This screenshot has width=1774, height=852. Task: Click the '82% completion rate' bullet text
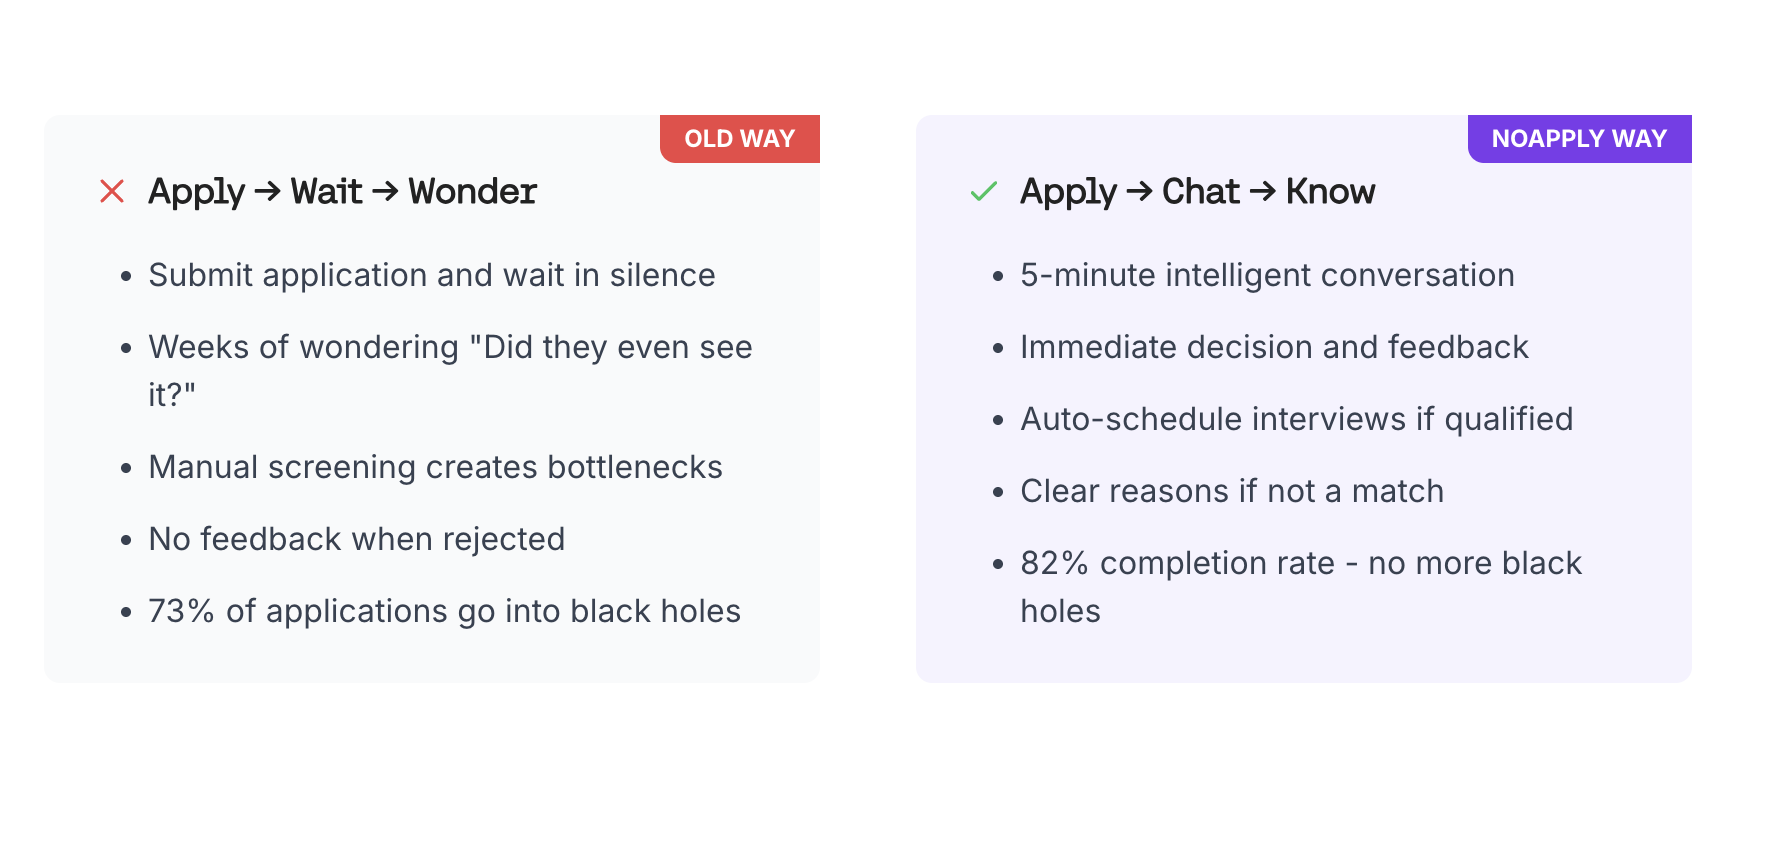coord(1301,587)
